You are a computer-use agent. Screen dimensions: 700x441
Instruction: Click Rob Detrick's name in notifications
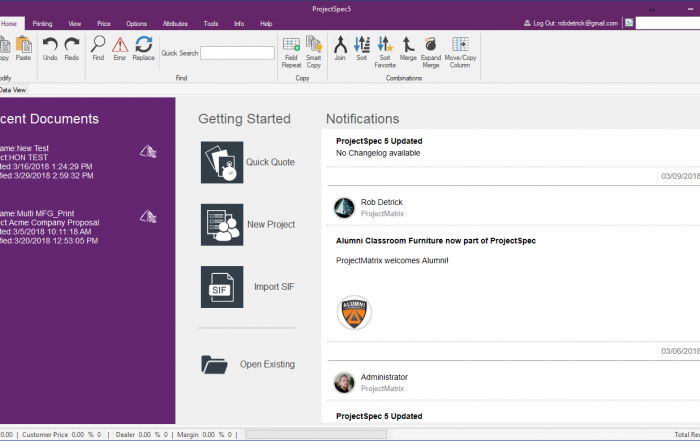(x=382, y=202)
